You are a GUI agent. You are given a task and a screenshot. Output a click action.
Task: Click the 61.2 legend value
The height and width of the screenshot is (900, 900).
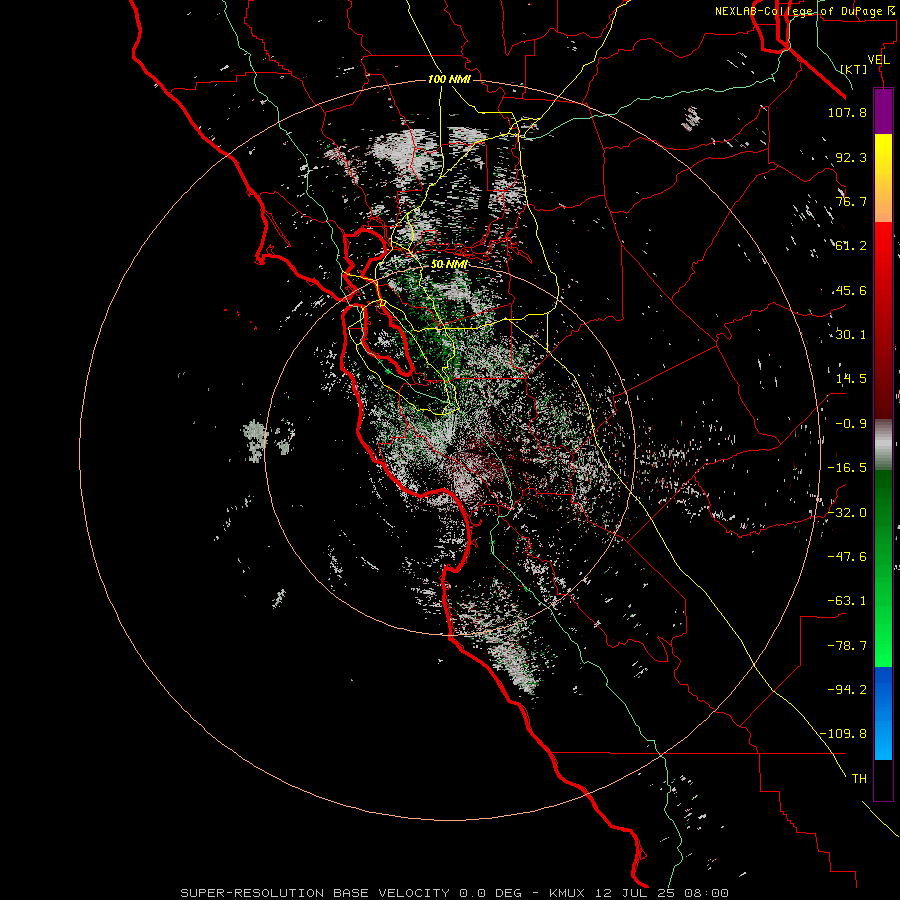pos(851,246)
